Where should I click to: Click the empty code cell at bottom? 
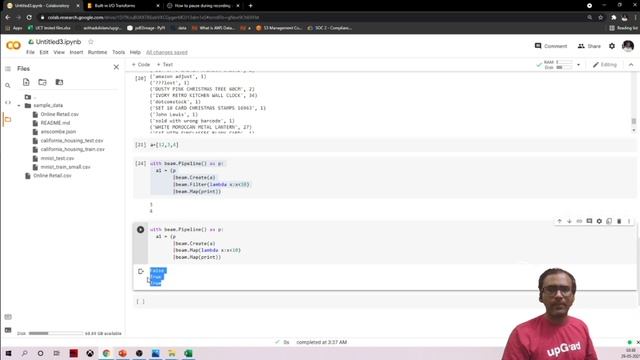pyautogui.click(x=385, y=301)
